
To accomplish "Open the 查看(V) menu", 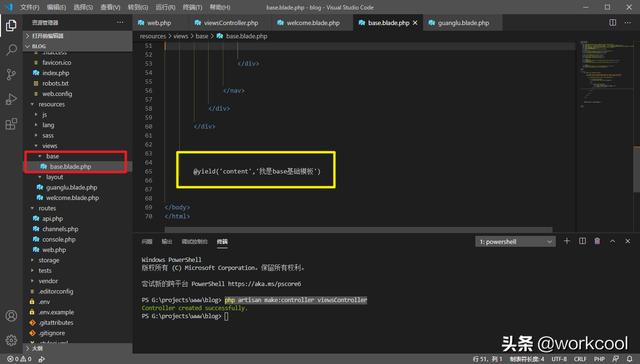I will pyautogui.click(x=110, y=7).
